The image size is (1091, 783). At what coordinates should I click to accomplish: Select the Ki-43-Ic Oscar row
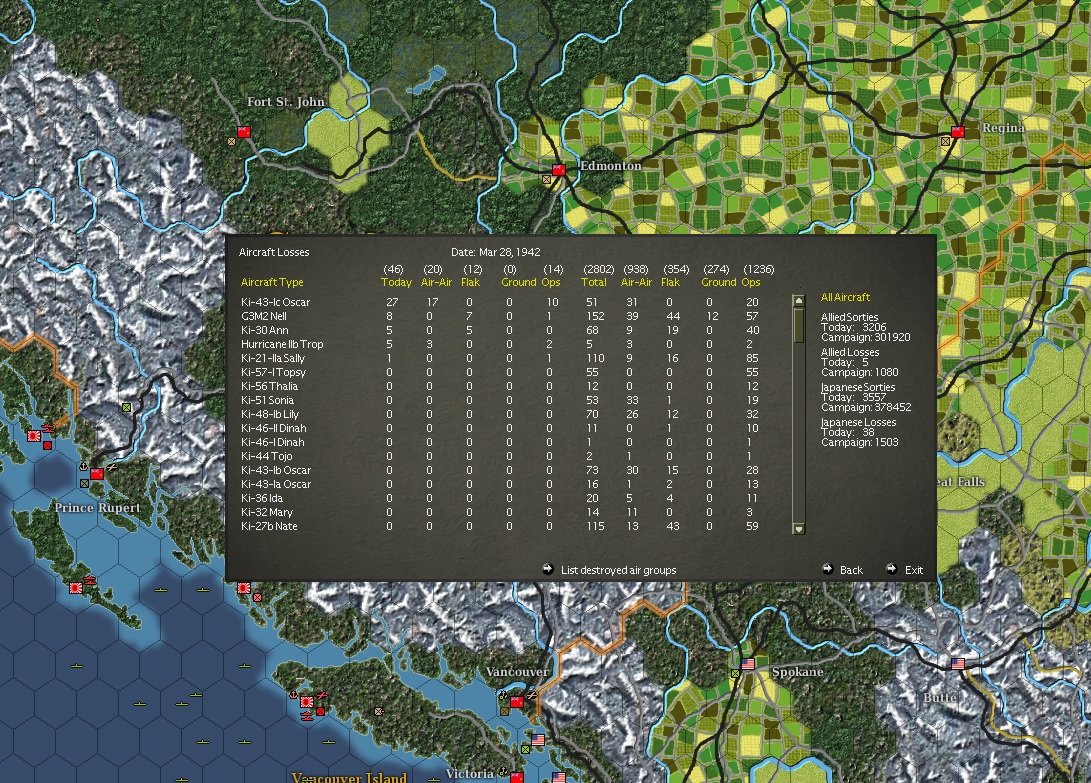[500, 302]
